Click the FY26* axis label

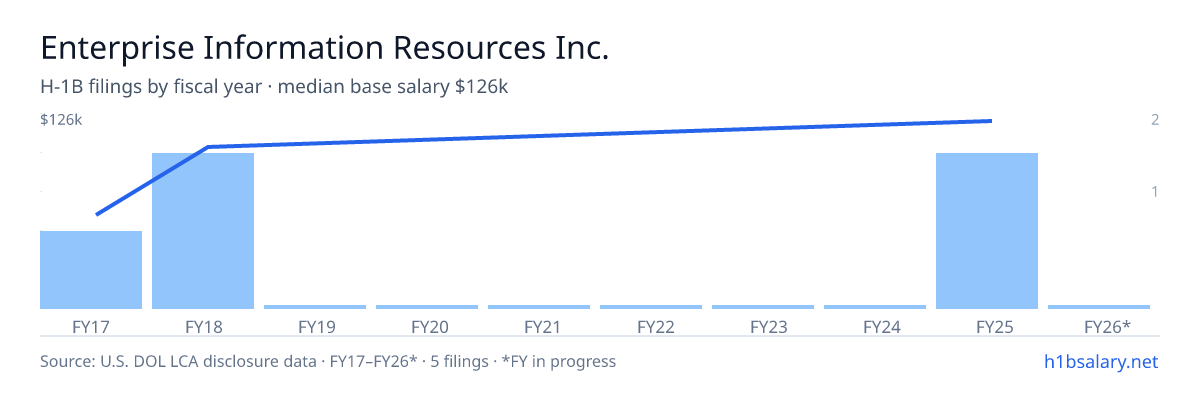point(1107,326)
